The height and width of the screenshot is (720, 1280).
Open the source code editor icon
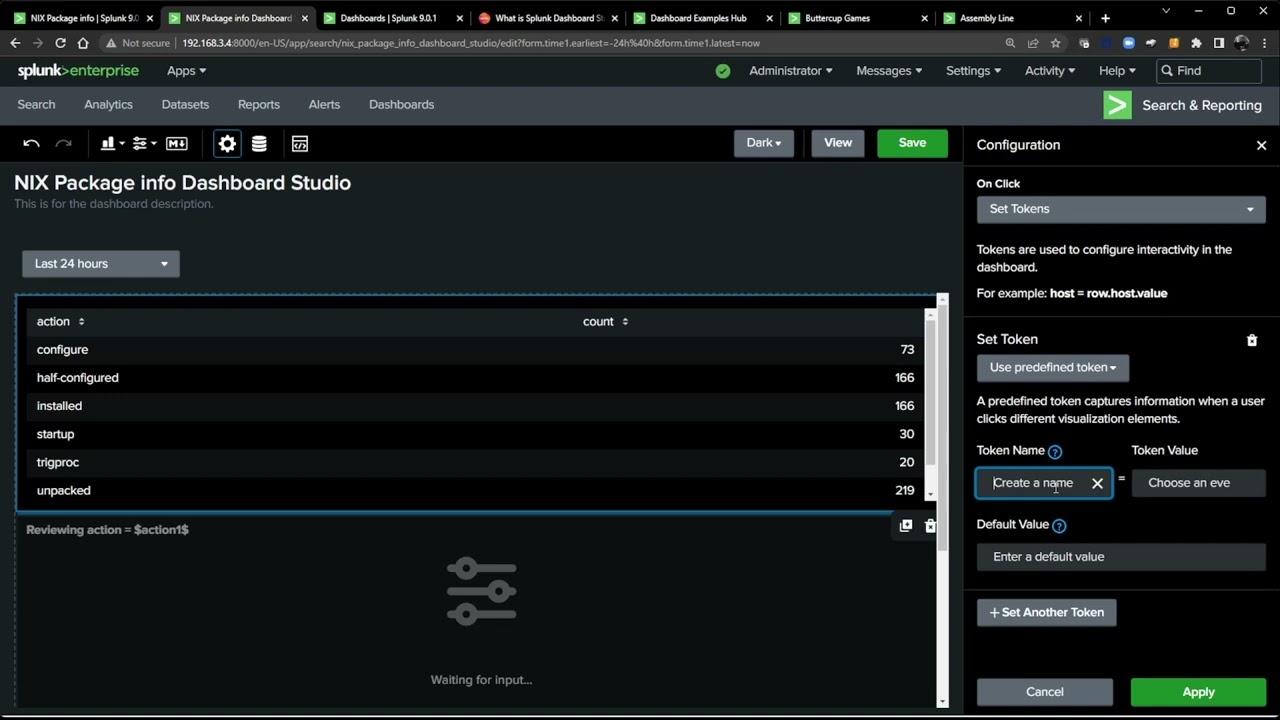click(x=300, y=144)
